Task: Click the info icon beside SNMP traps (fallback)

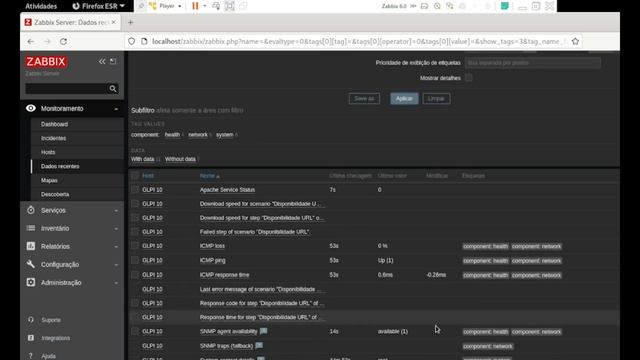Action: pyautogui.click(x=259, y=345)
